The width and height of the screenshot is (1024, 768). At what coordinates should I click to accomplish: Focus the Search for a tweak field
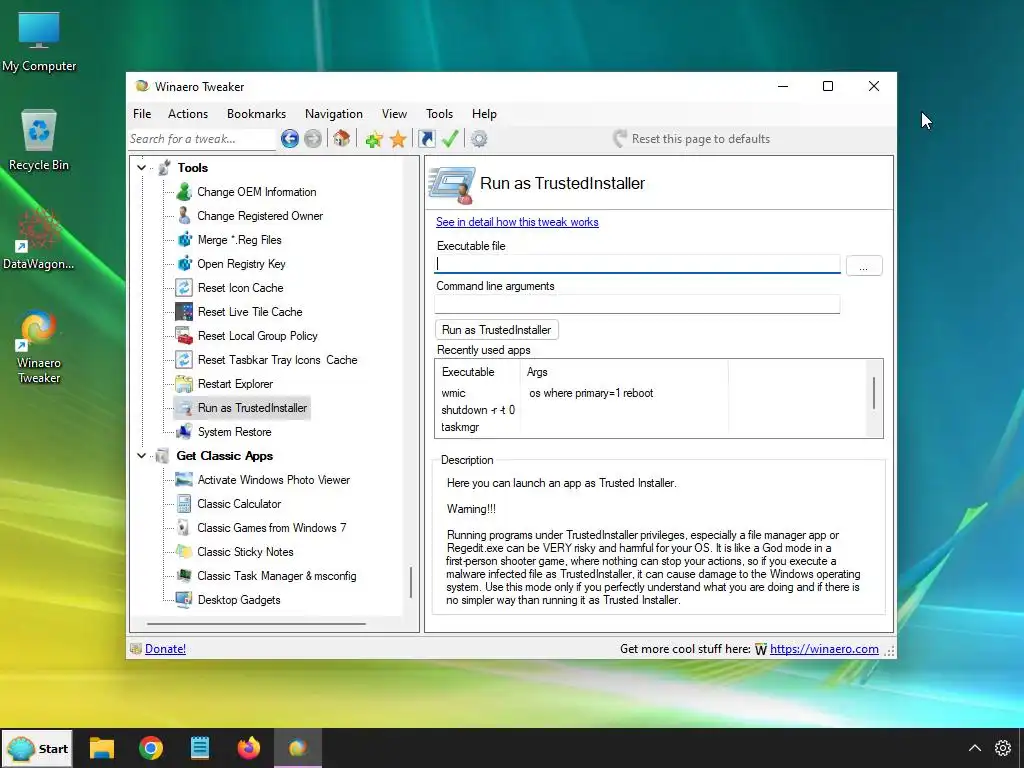click(x=202, y=139)
